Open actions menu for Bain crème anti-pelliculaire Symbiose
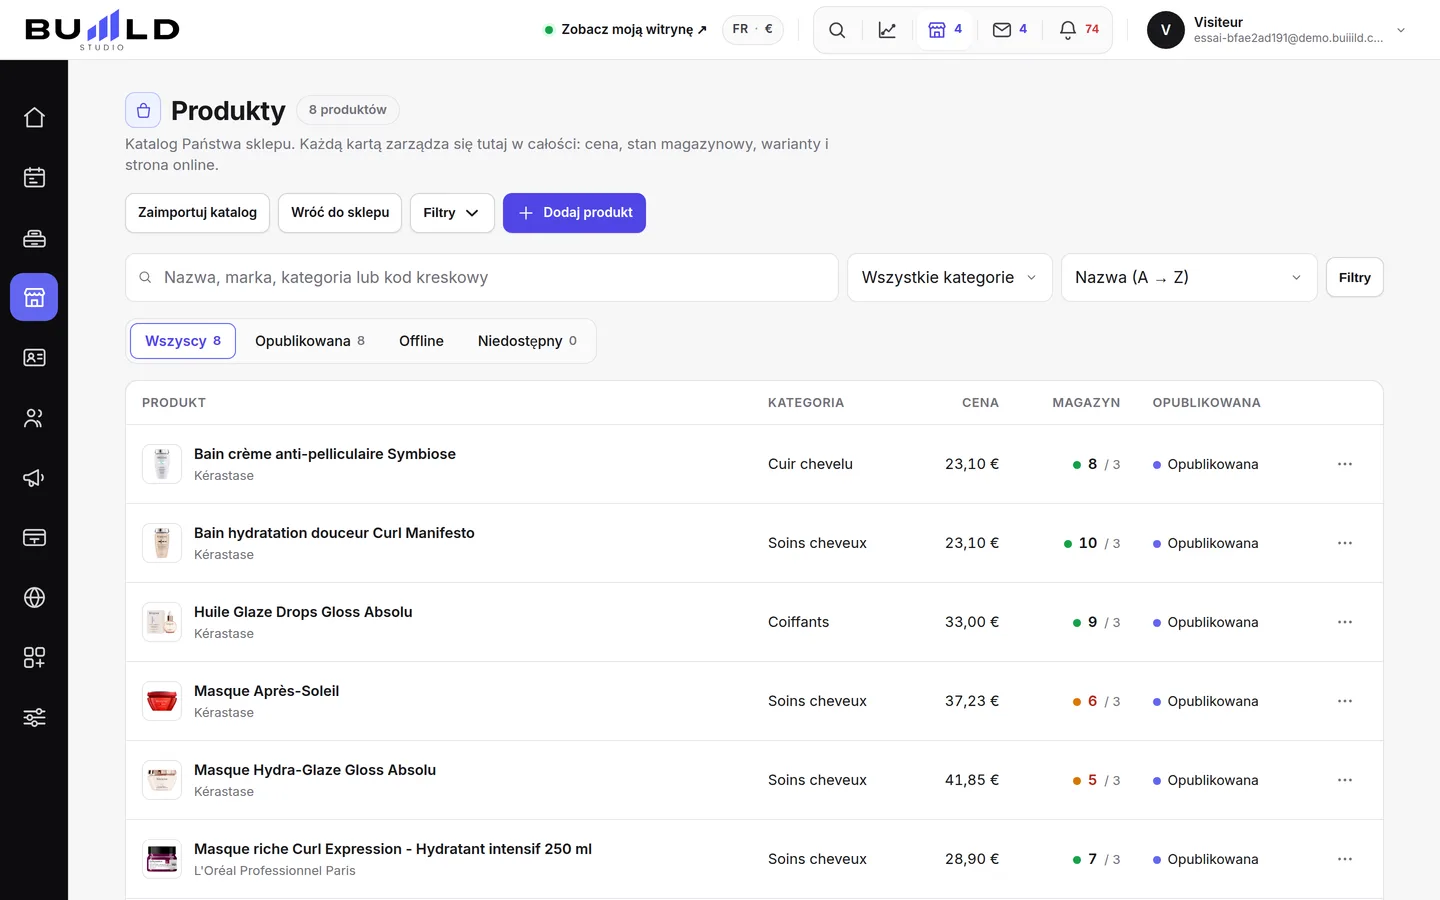 point(1345,464)
